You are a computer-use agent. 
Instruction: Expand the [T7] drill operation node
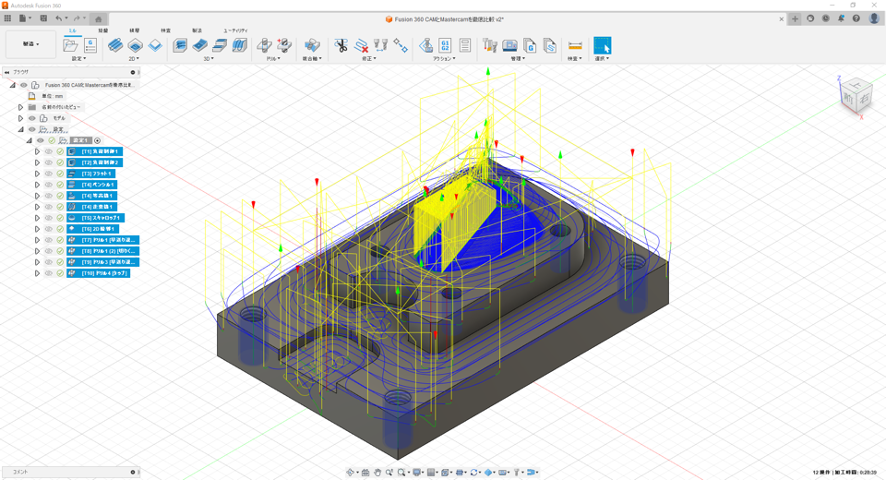click(x=37, y=240)
